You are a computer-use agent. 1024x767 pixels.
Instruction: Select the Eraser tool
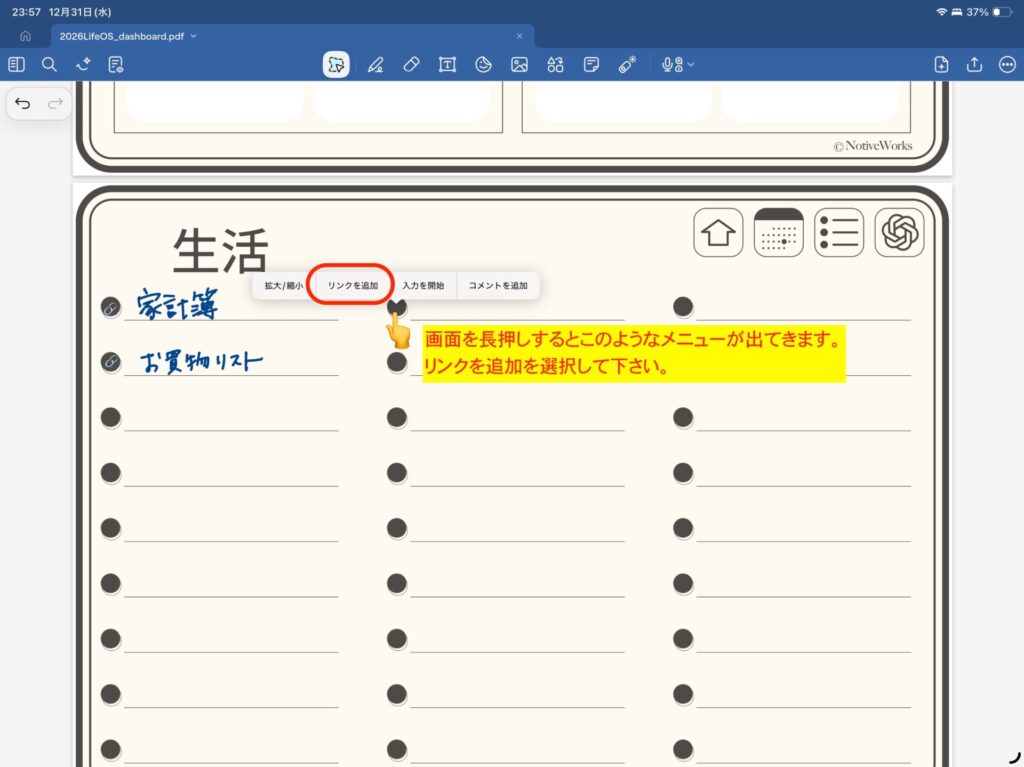tap(411, 65)
